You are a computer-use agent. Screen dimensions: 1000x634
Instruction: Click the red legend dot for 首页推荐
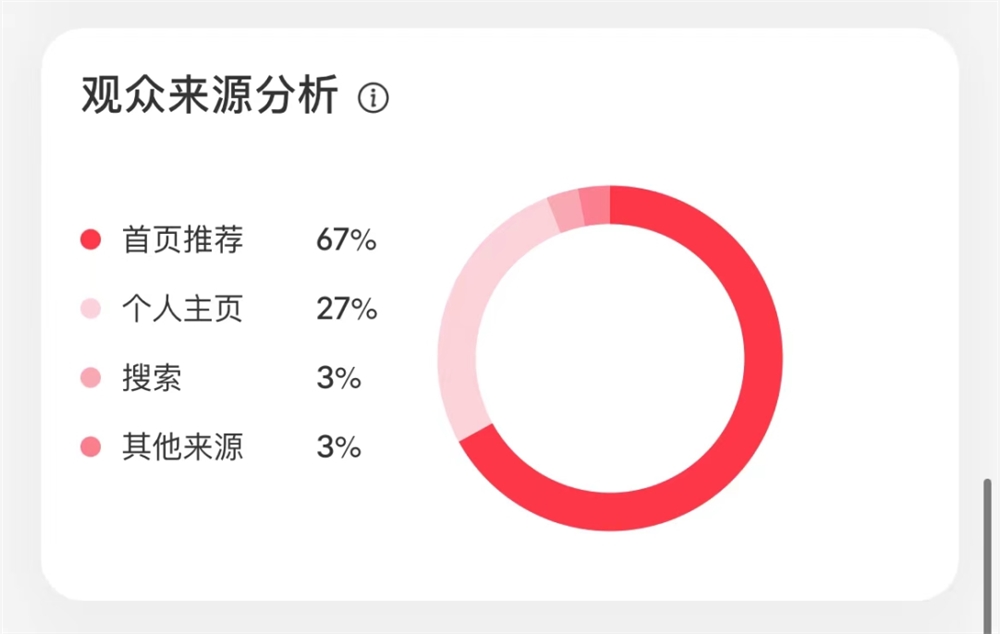tap(90, 240)
